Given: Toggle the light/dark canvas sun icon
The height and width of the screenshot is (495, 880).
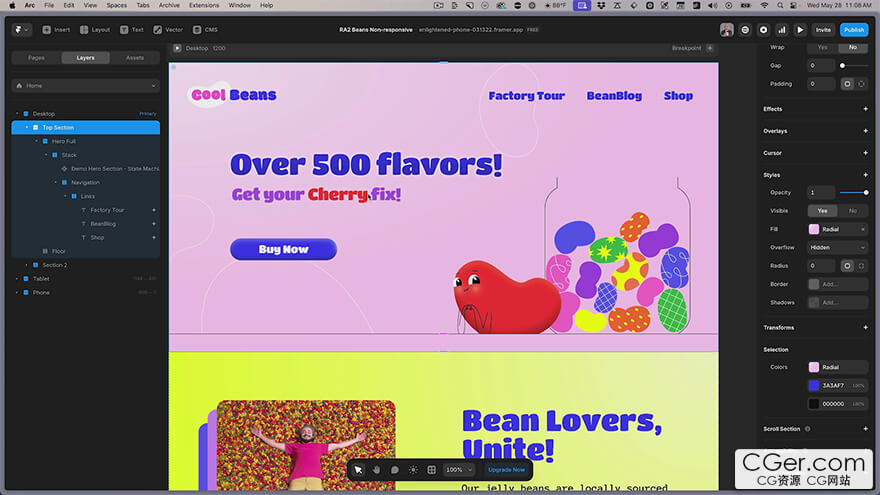Looking at the screenshot, I should (413, 469).
